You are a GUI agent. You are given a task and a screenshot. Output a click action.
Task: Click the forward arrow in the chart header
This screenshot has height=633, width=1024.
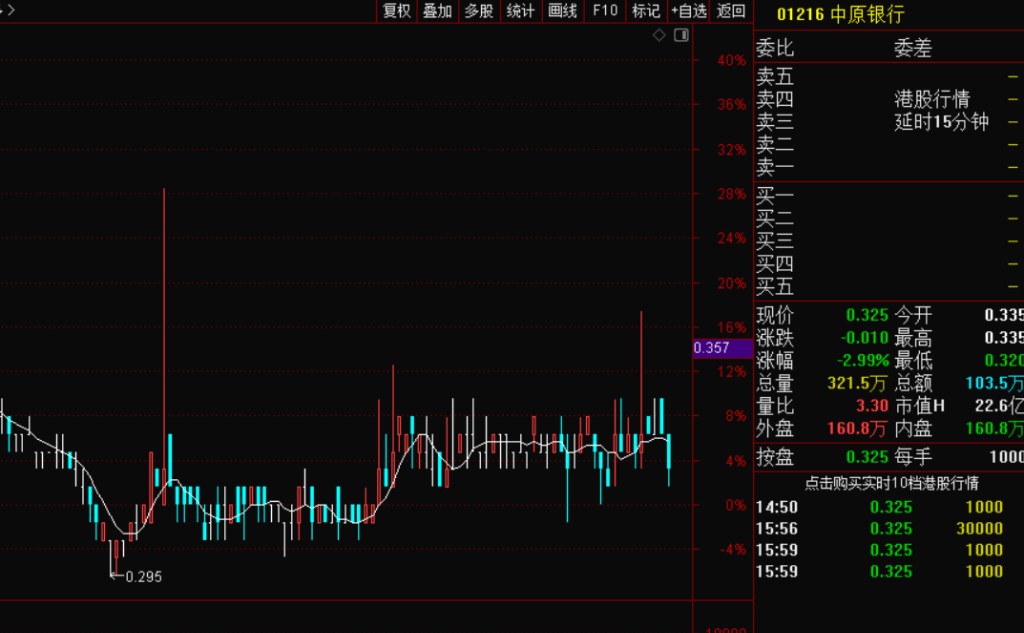(10, 10)
